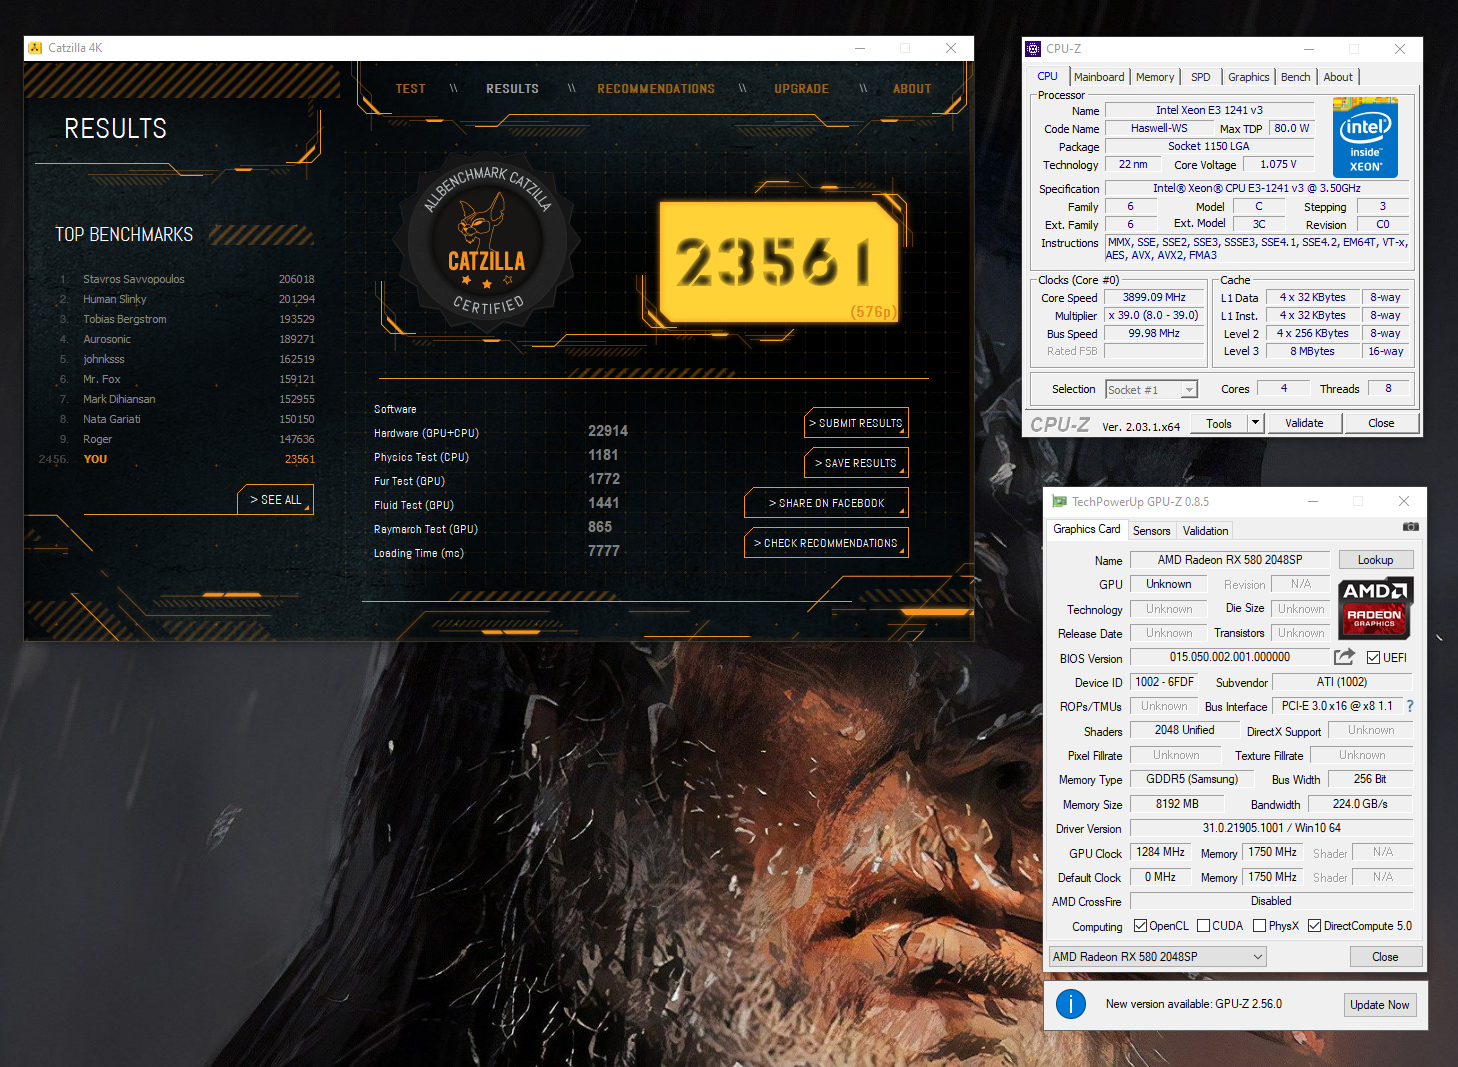Toggle the DirectCompute 5.0 checkbox

1315,926
